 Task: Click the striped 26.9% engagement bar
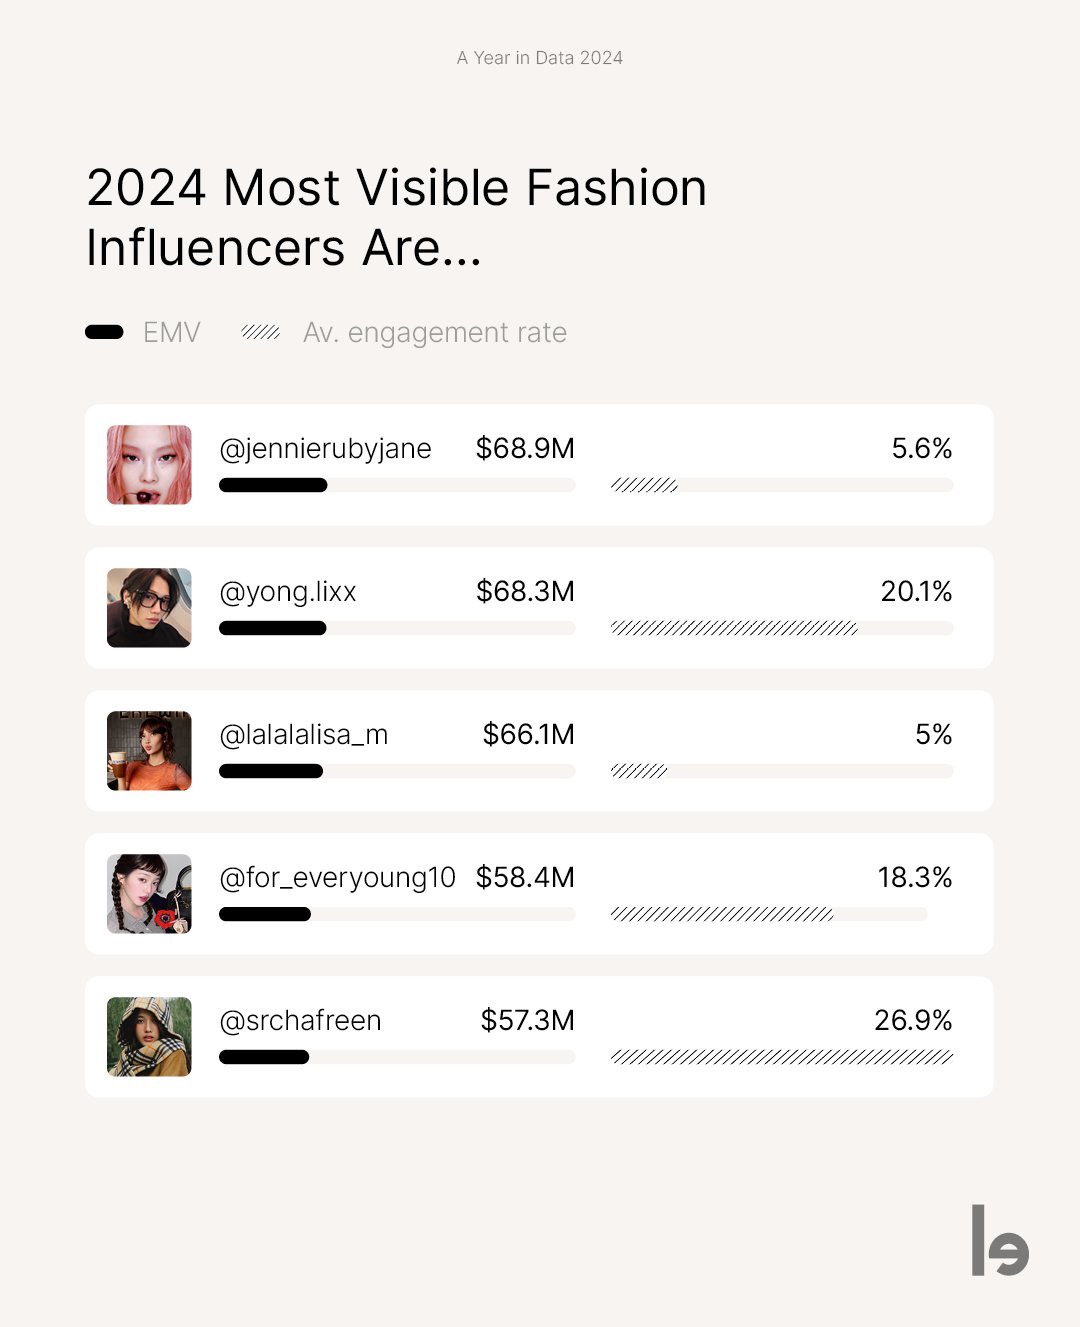(x=782, y=1057)
